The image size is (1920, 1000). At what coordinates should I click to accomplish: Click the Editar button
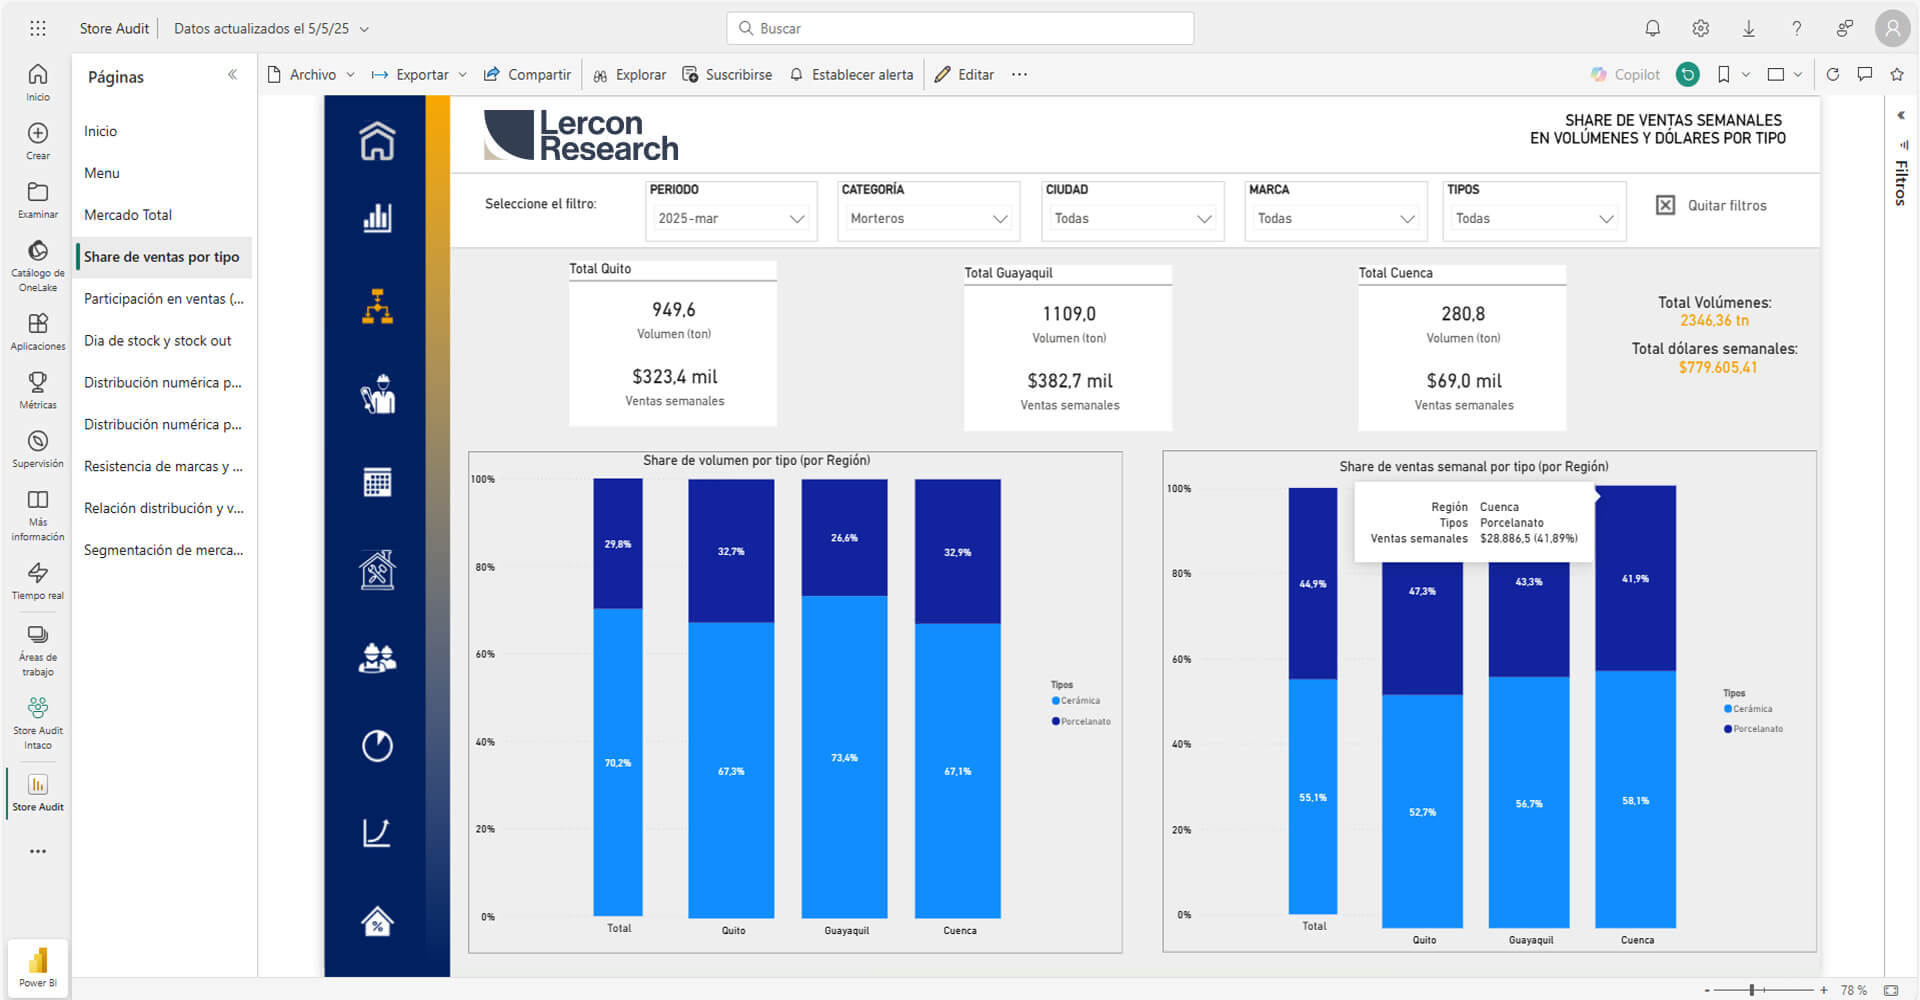(x=964, y=74)
